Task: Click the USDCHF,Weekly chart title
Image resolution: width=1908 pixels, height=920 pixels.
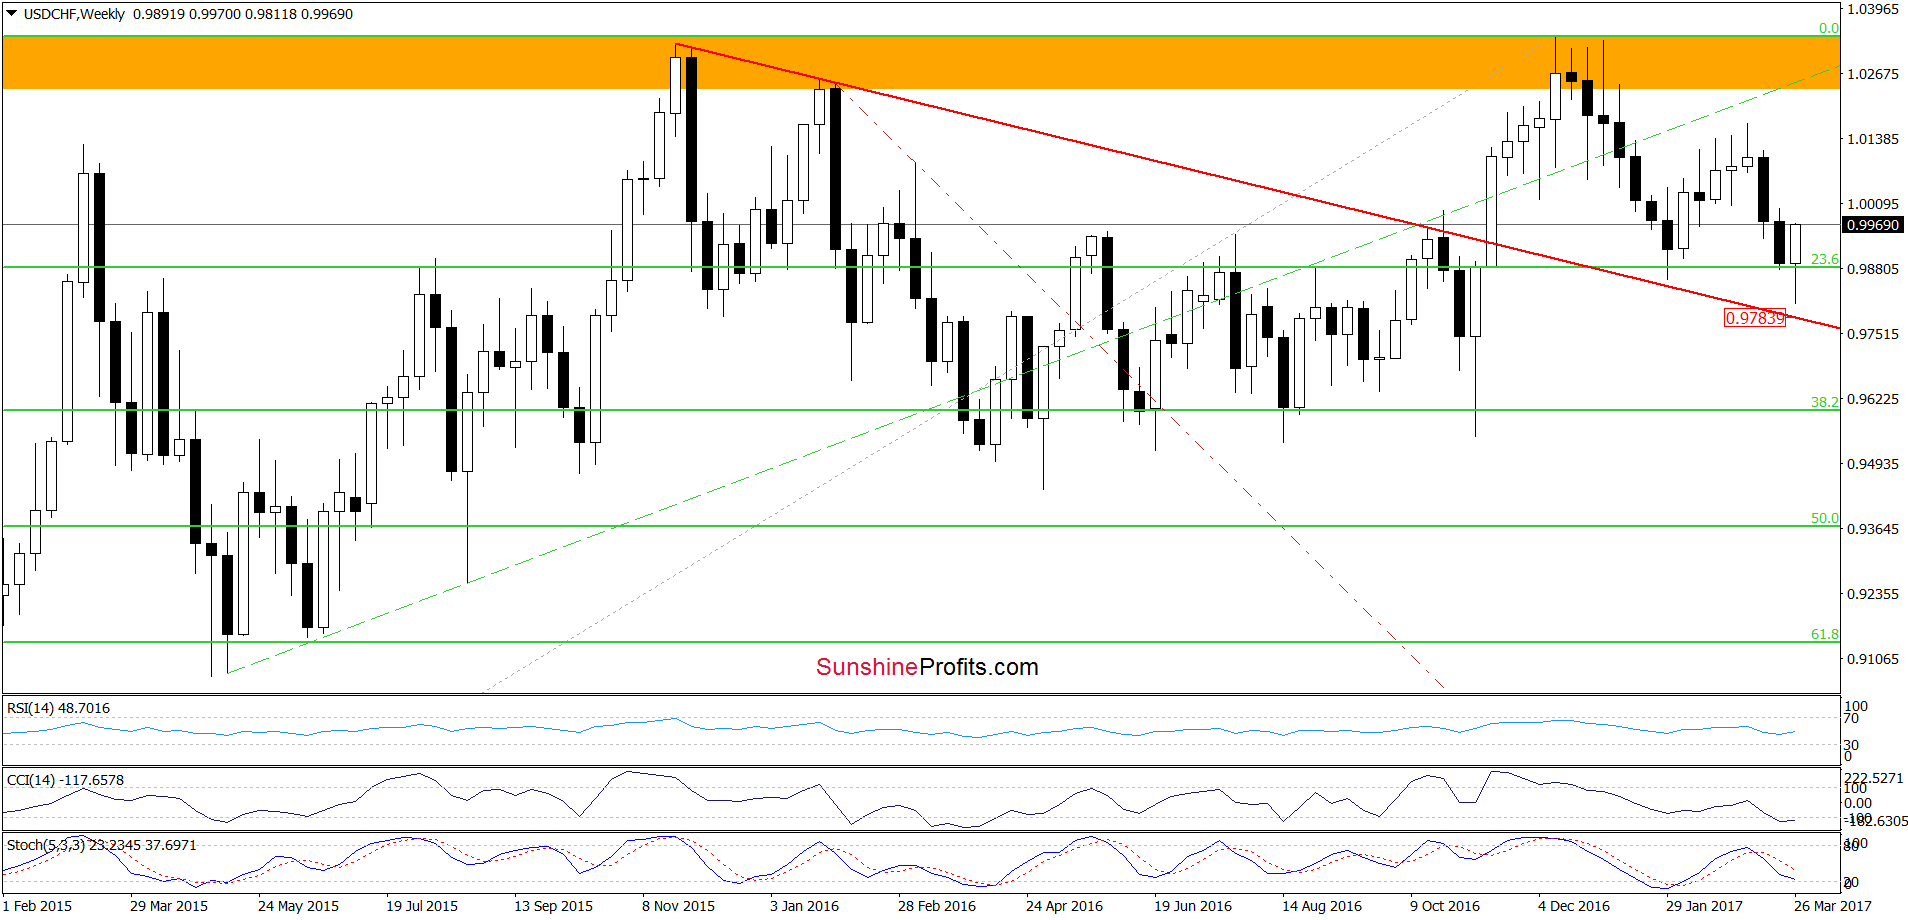Action: click(74, 14)
